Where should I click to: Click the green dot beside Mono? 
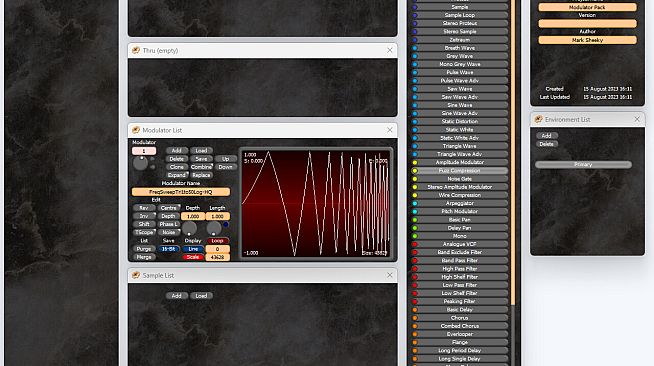tap(415, 236)
